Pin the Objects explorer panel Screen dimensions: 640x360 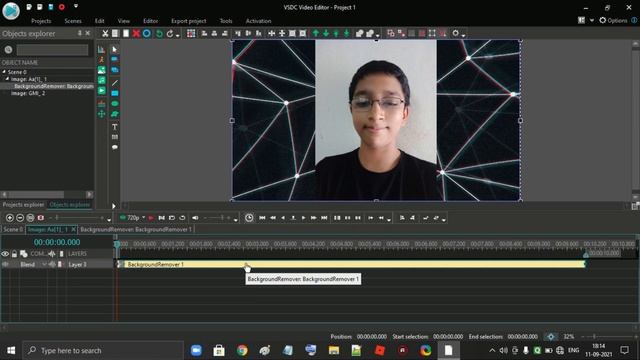tap(80, 33)
